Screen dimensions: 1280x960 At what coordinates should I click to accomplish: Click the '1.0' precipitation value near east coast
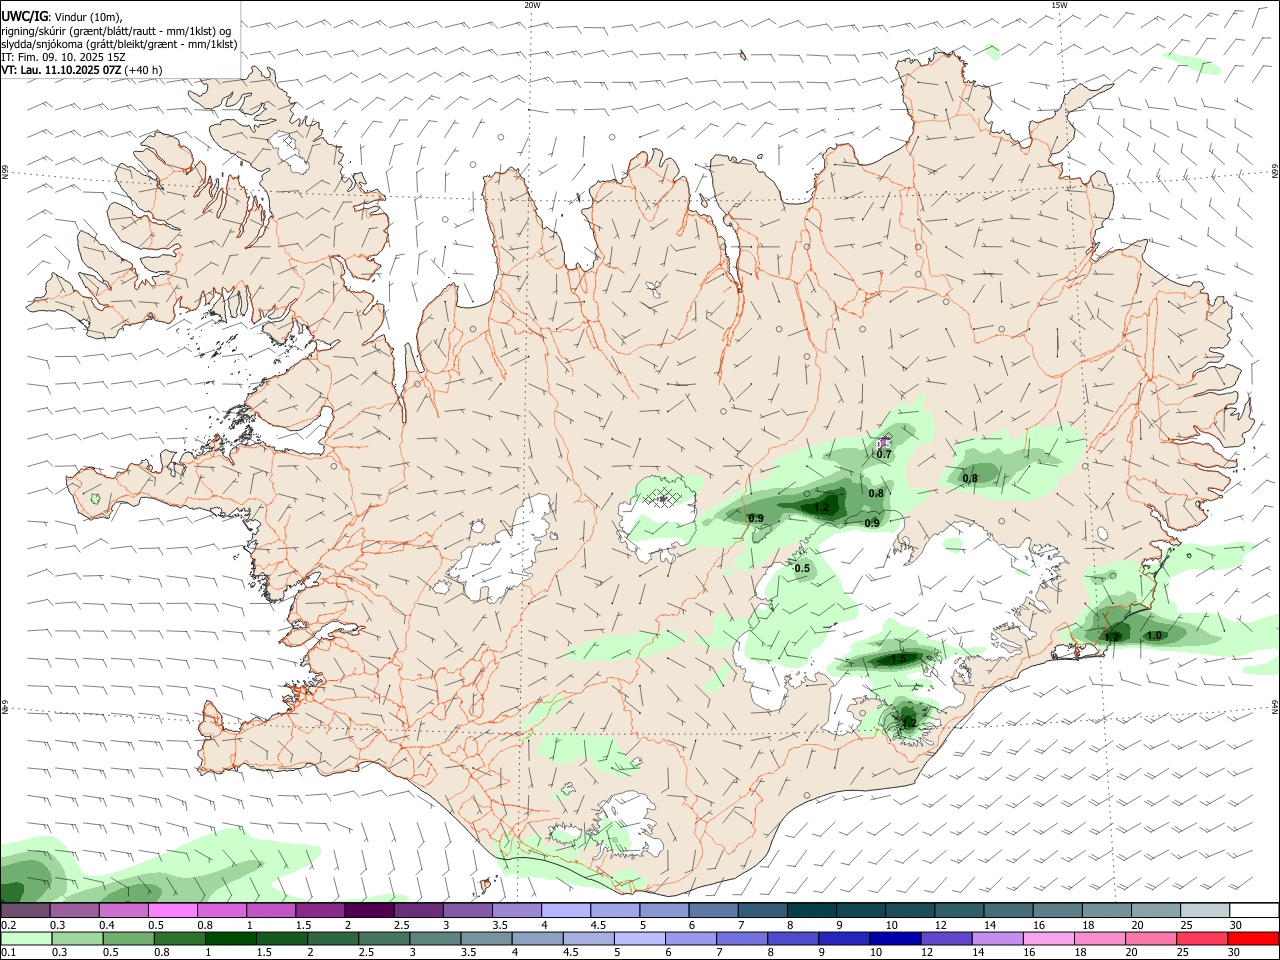1154,635
